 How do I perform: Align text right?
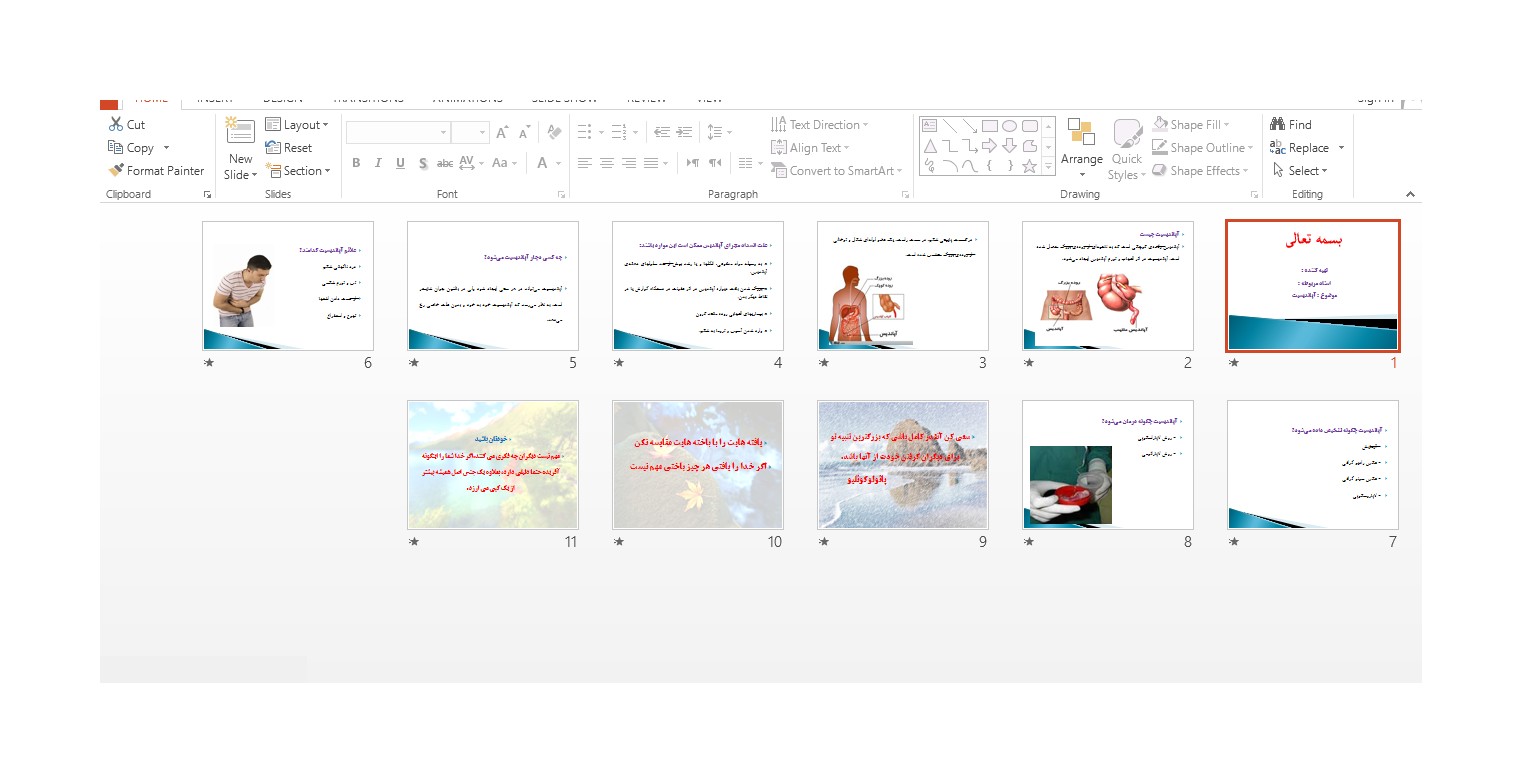[629, 163]
